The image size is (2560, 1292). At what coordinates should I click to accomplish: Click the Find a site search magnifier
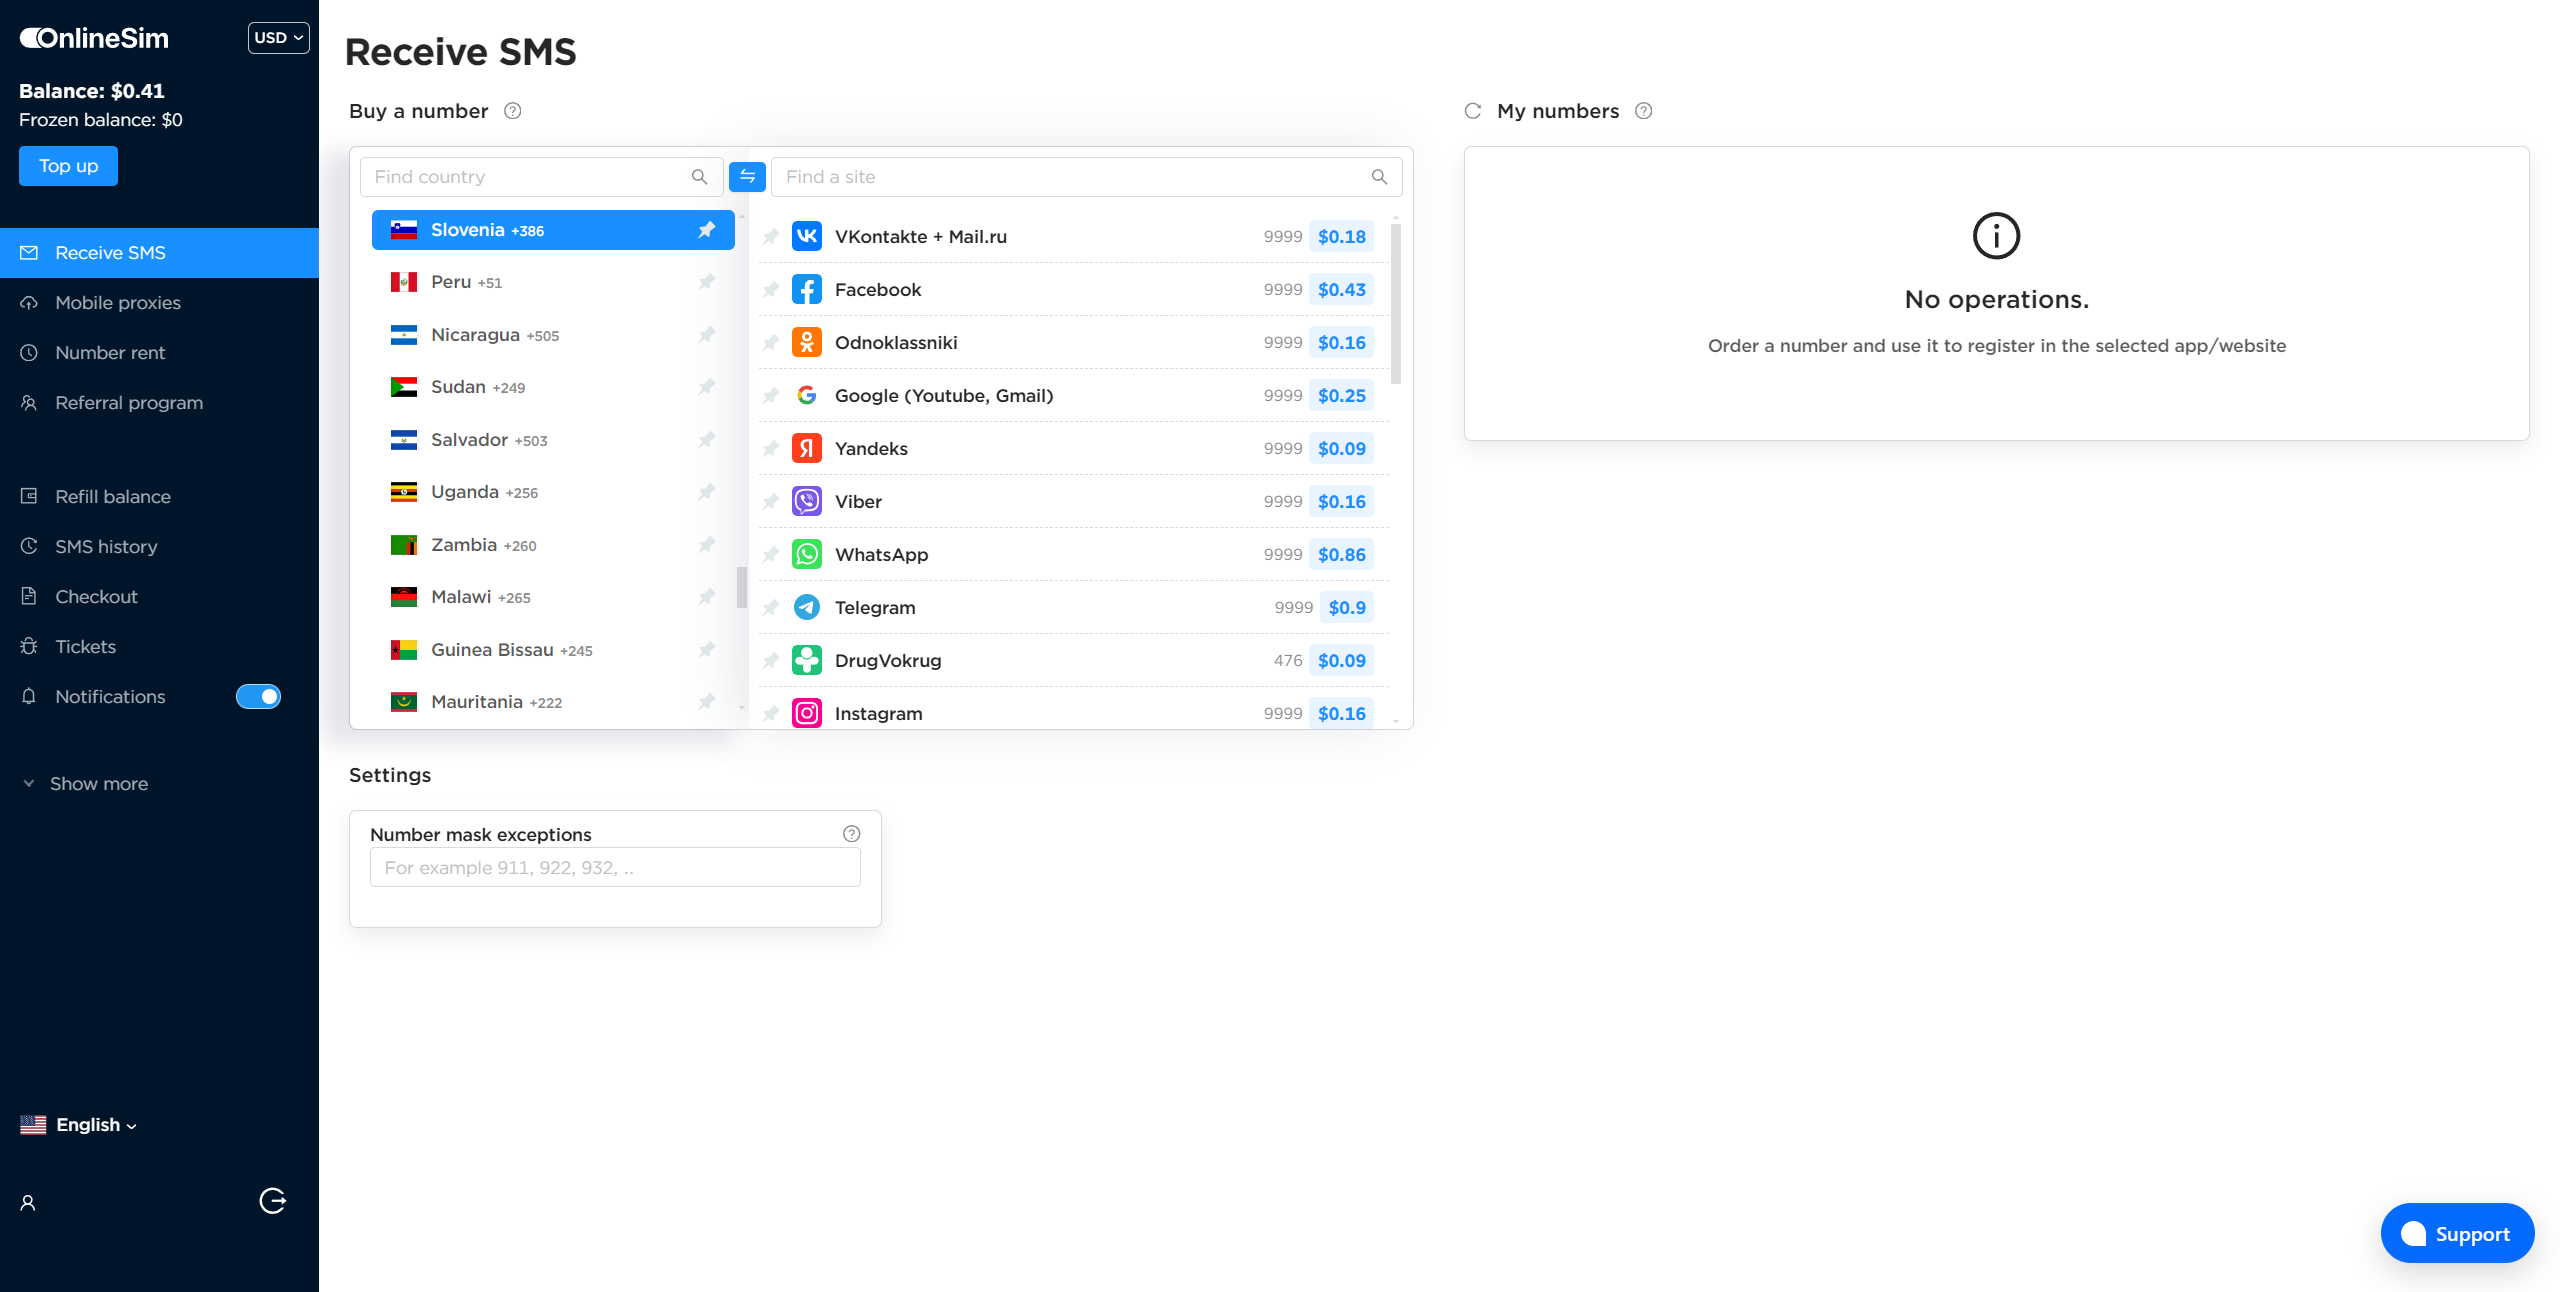pos(1380,177)
